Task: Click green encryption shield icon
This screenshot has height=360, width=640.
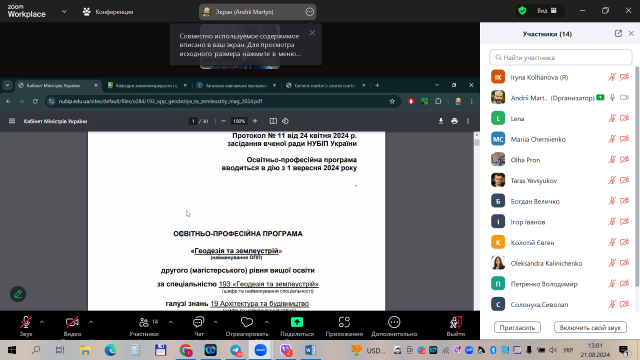Action: [x=522, y=11]
